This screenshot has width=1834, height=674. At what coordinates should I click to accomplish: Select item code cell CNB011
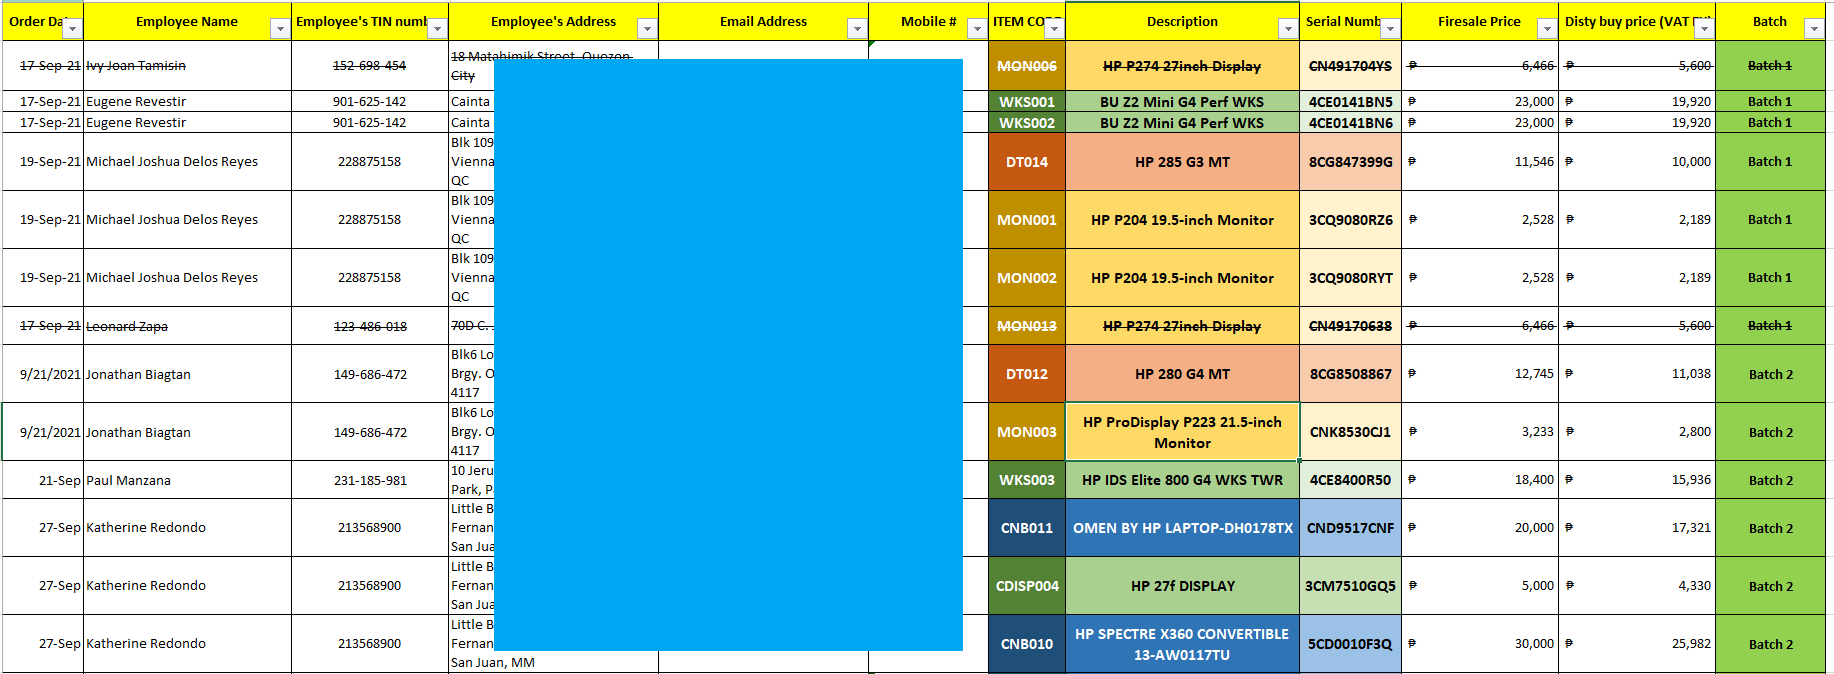coord(1027,528)
